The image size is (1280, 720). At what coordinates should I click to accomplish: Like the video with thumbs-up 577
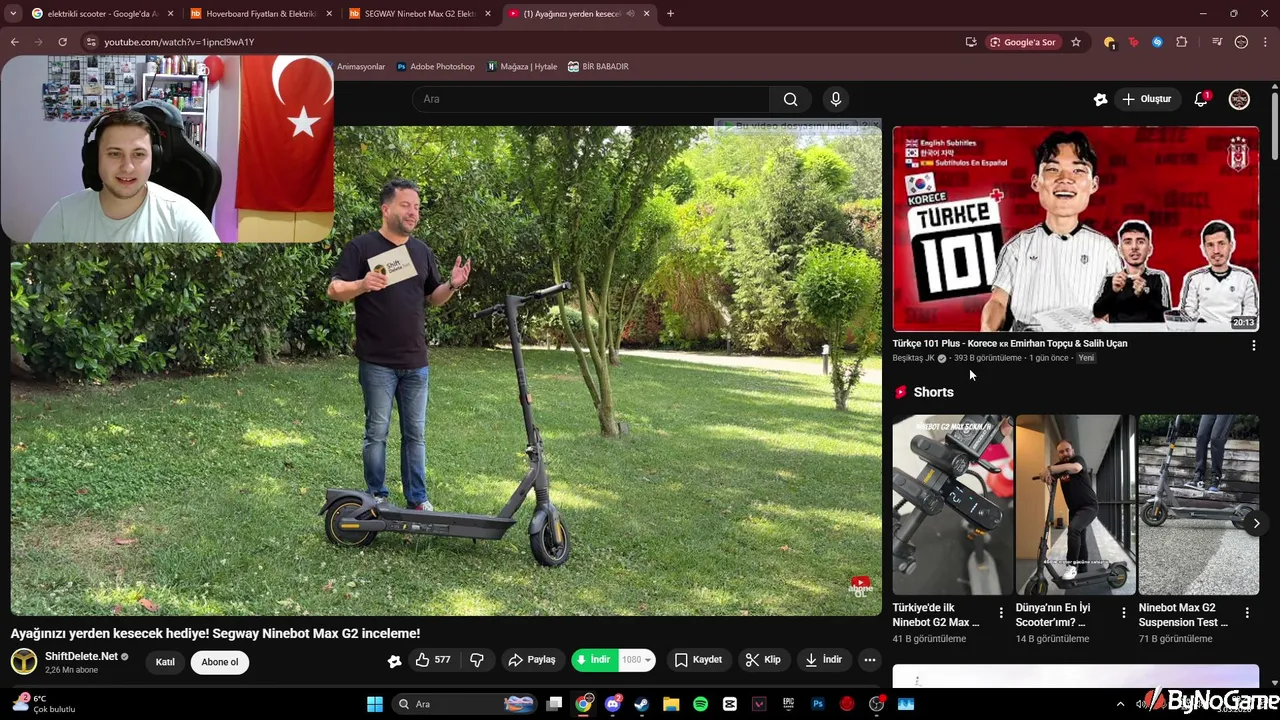point(433,660)
